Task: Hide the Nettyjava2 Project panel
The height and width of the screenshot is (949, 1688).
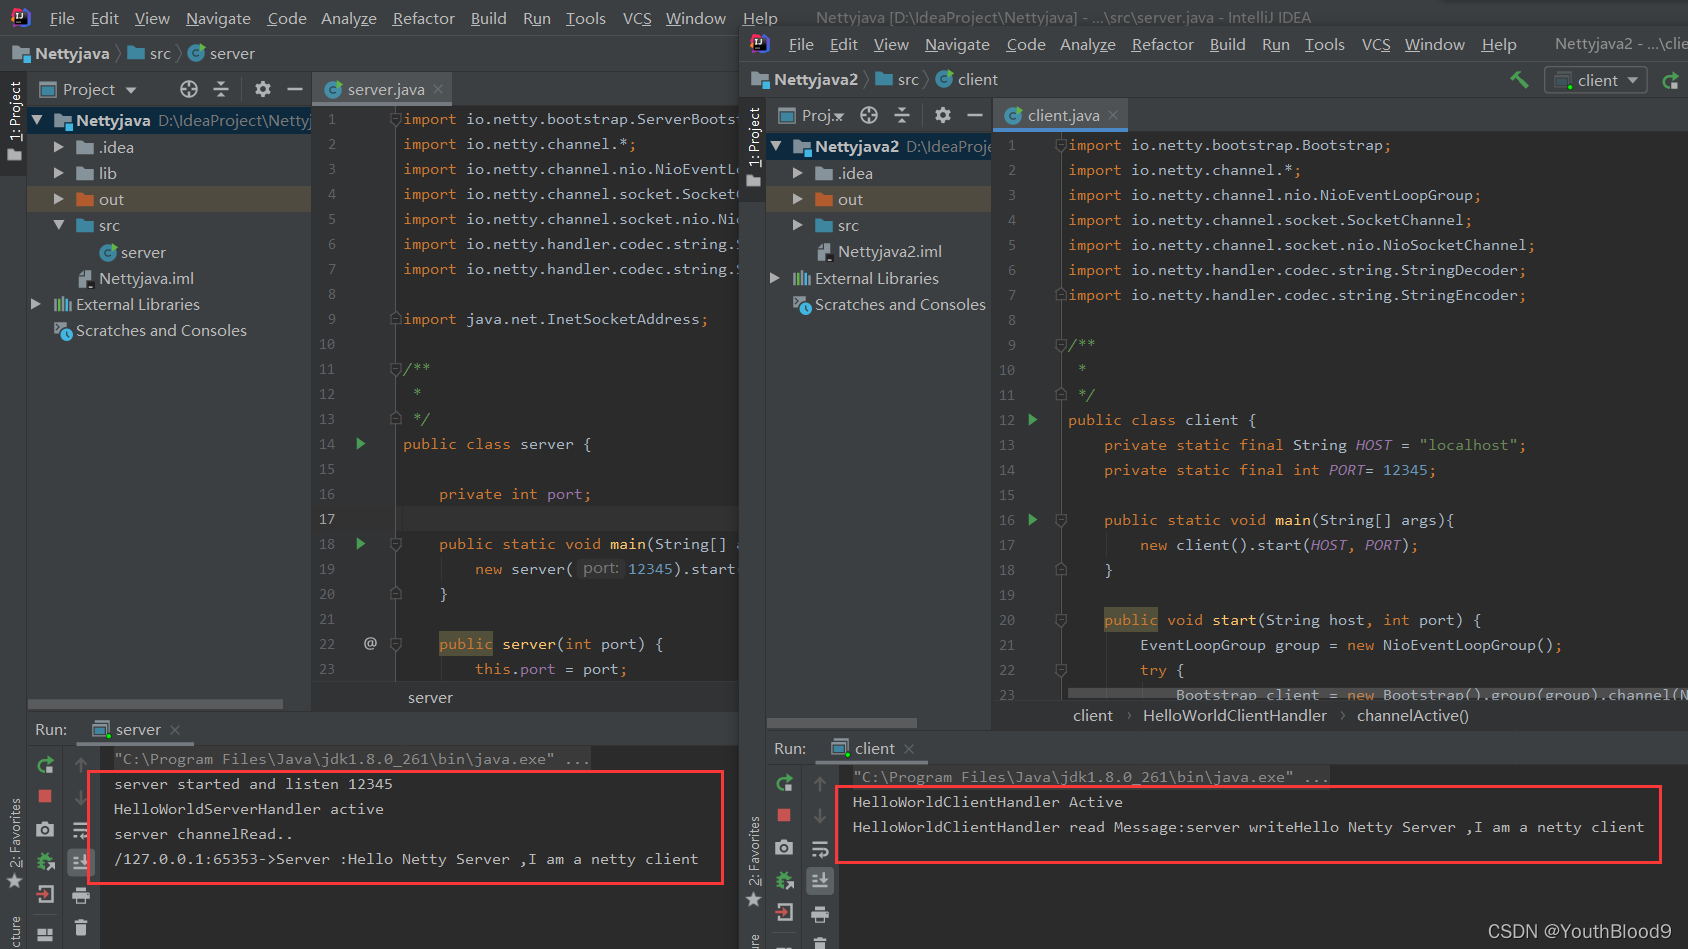Action: pos(975,115)
